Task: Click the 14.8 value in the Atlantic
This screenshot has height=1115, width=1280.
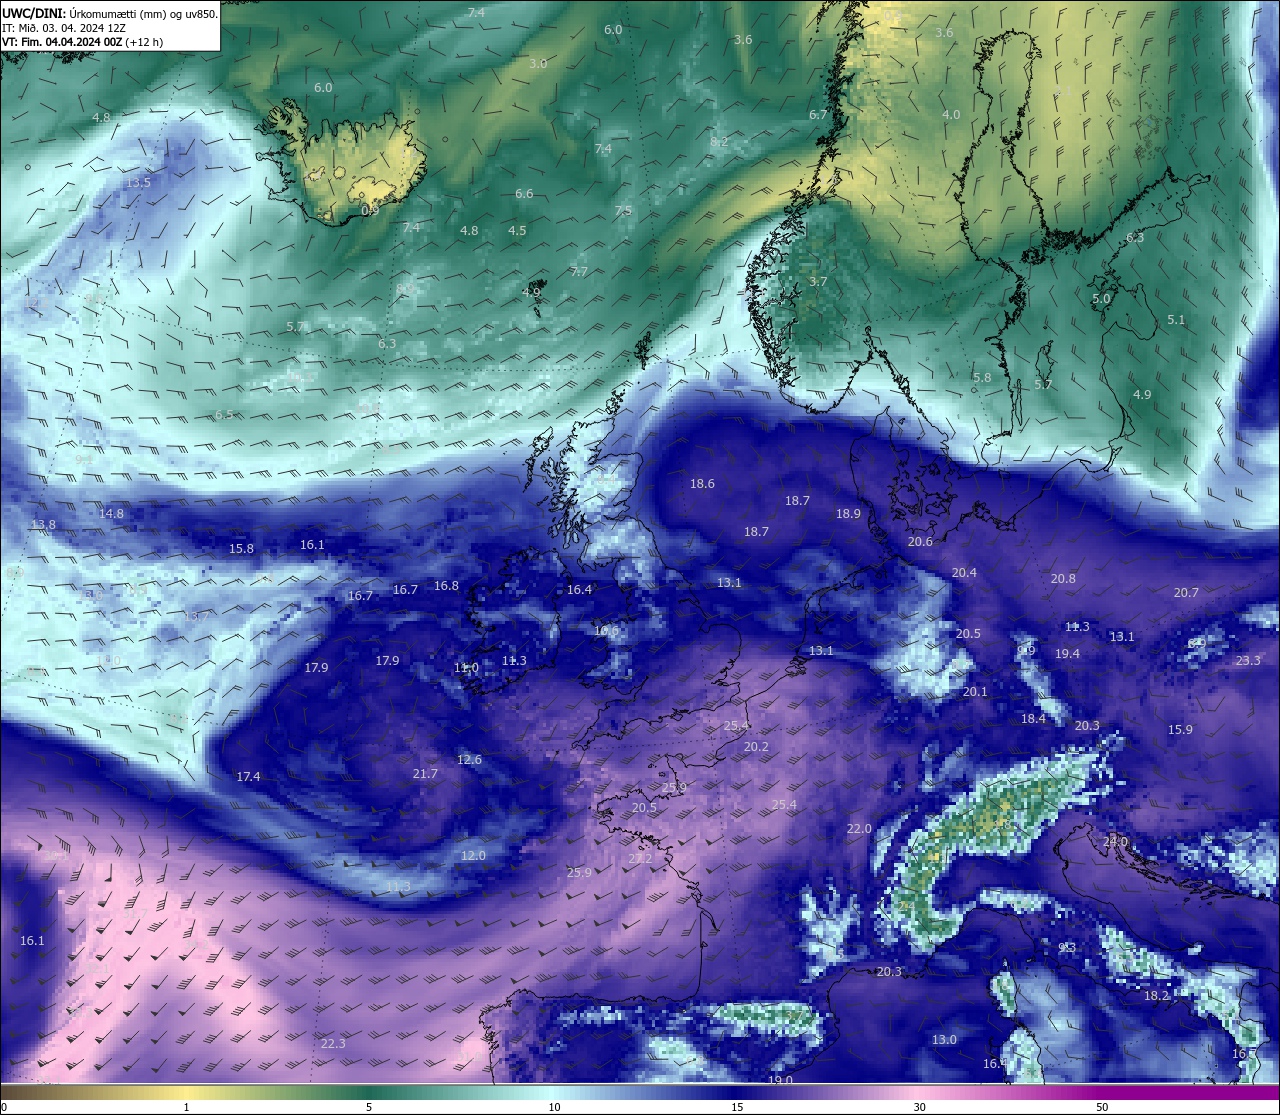Action: 111,513
